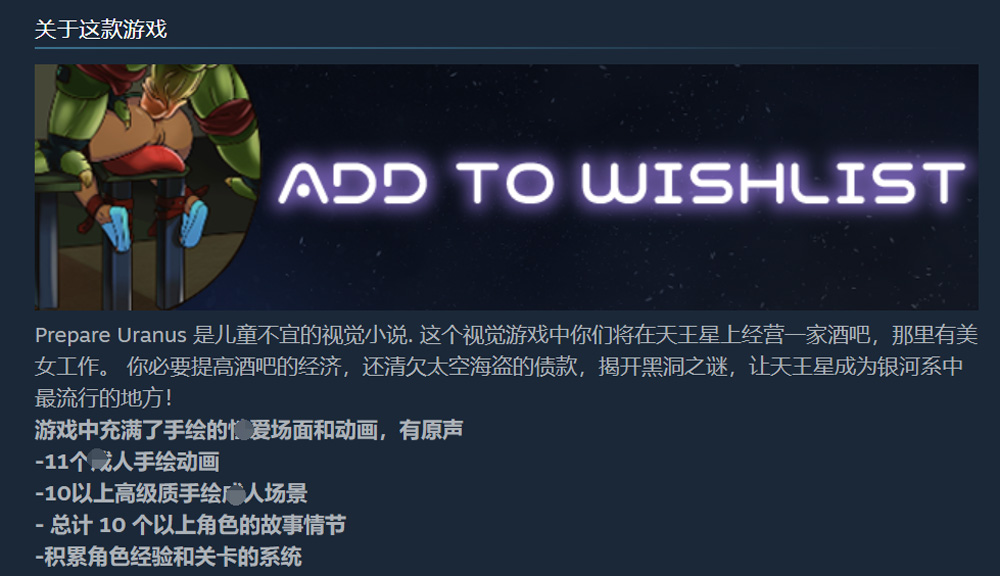Select the Prepare Uranus title text
This screenshot has width=1000, height=576.
pyautogui.click(x=110, y=335)
